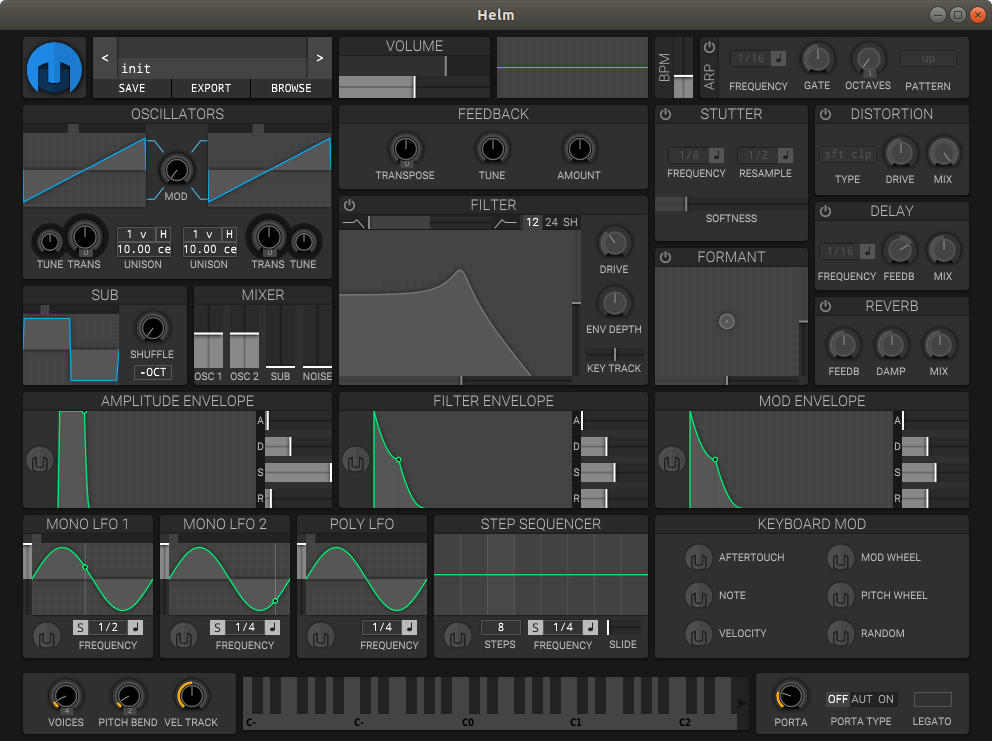Open Mono LFO 1 frequency 1/2 selector
The height and width of the screenshot is (741, 992).
(x=108, y=627)
